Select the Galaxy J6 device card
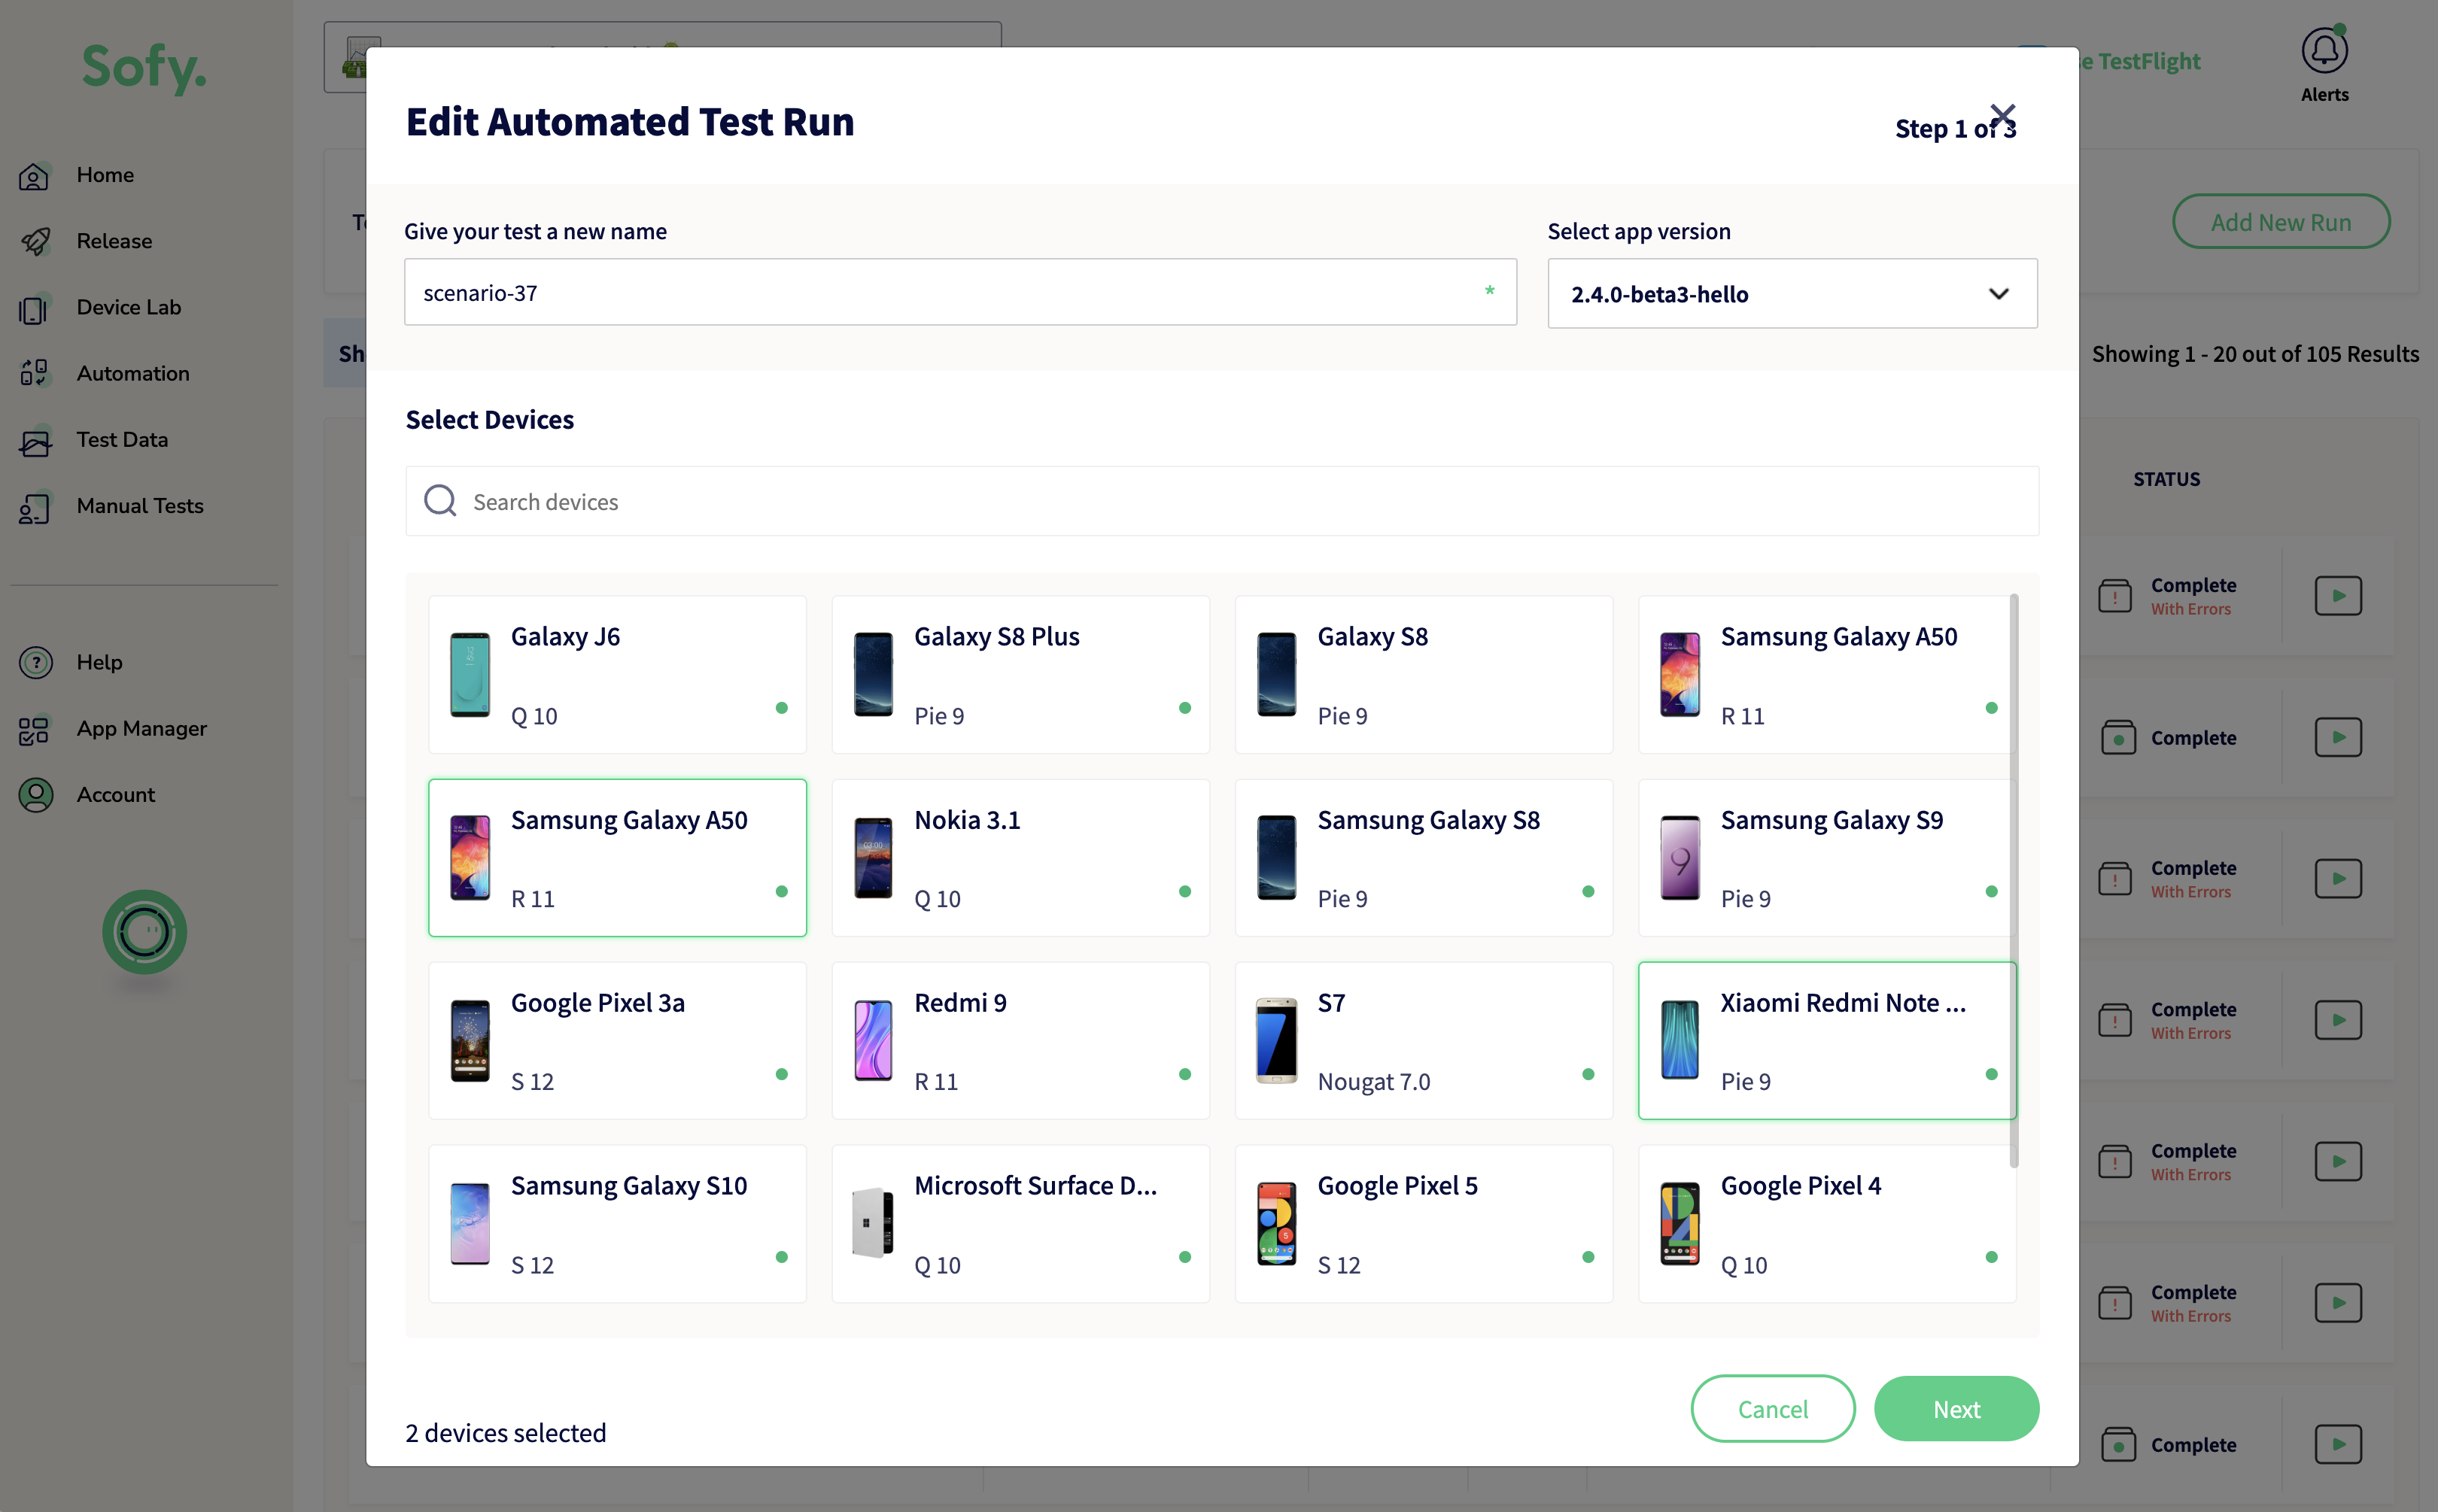The width and height of the screenshot is (2438, 1512). point(617,675)
